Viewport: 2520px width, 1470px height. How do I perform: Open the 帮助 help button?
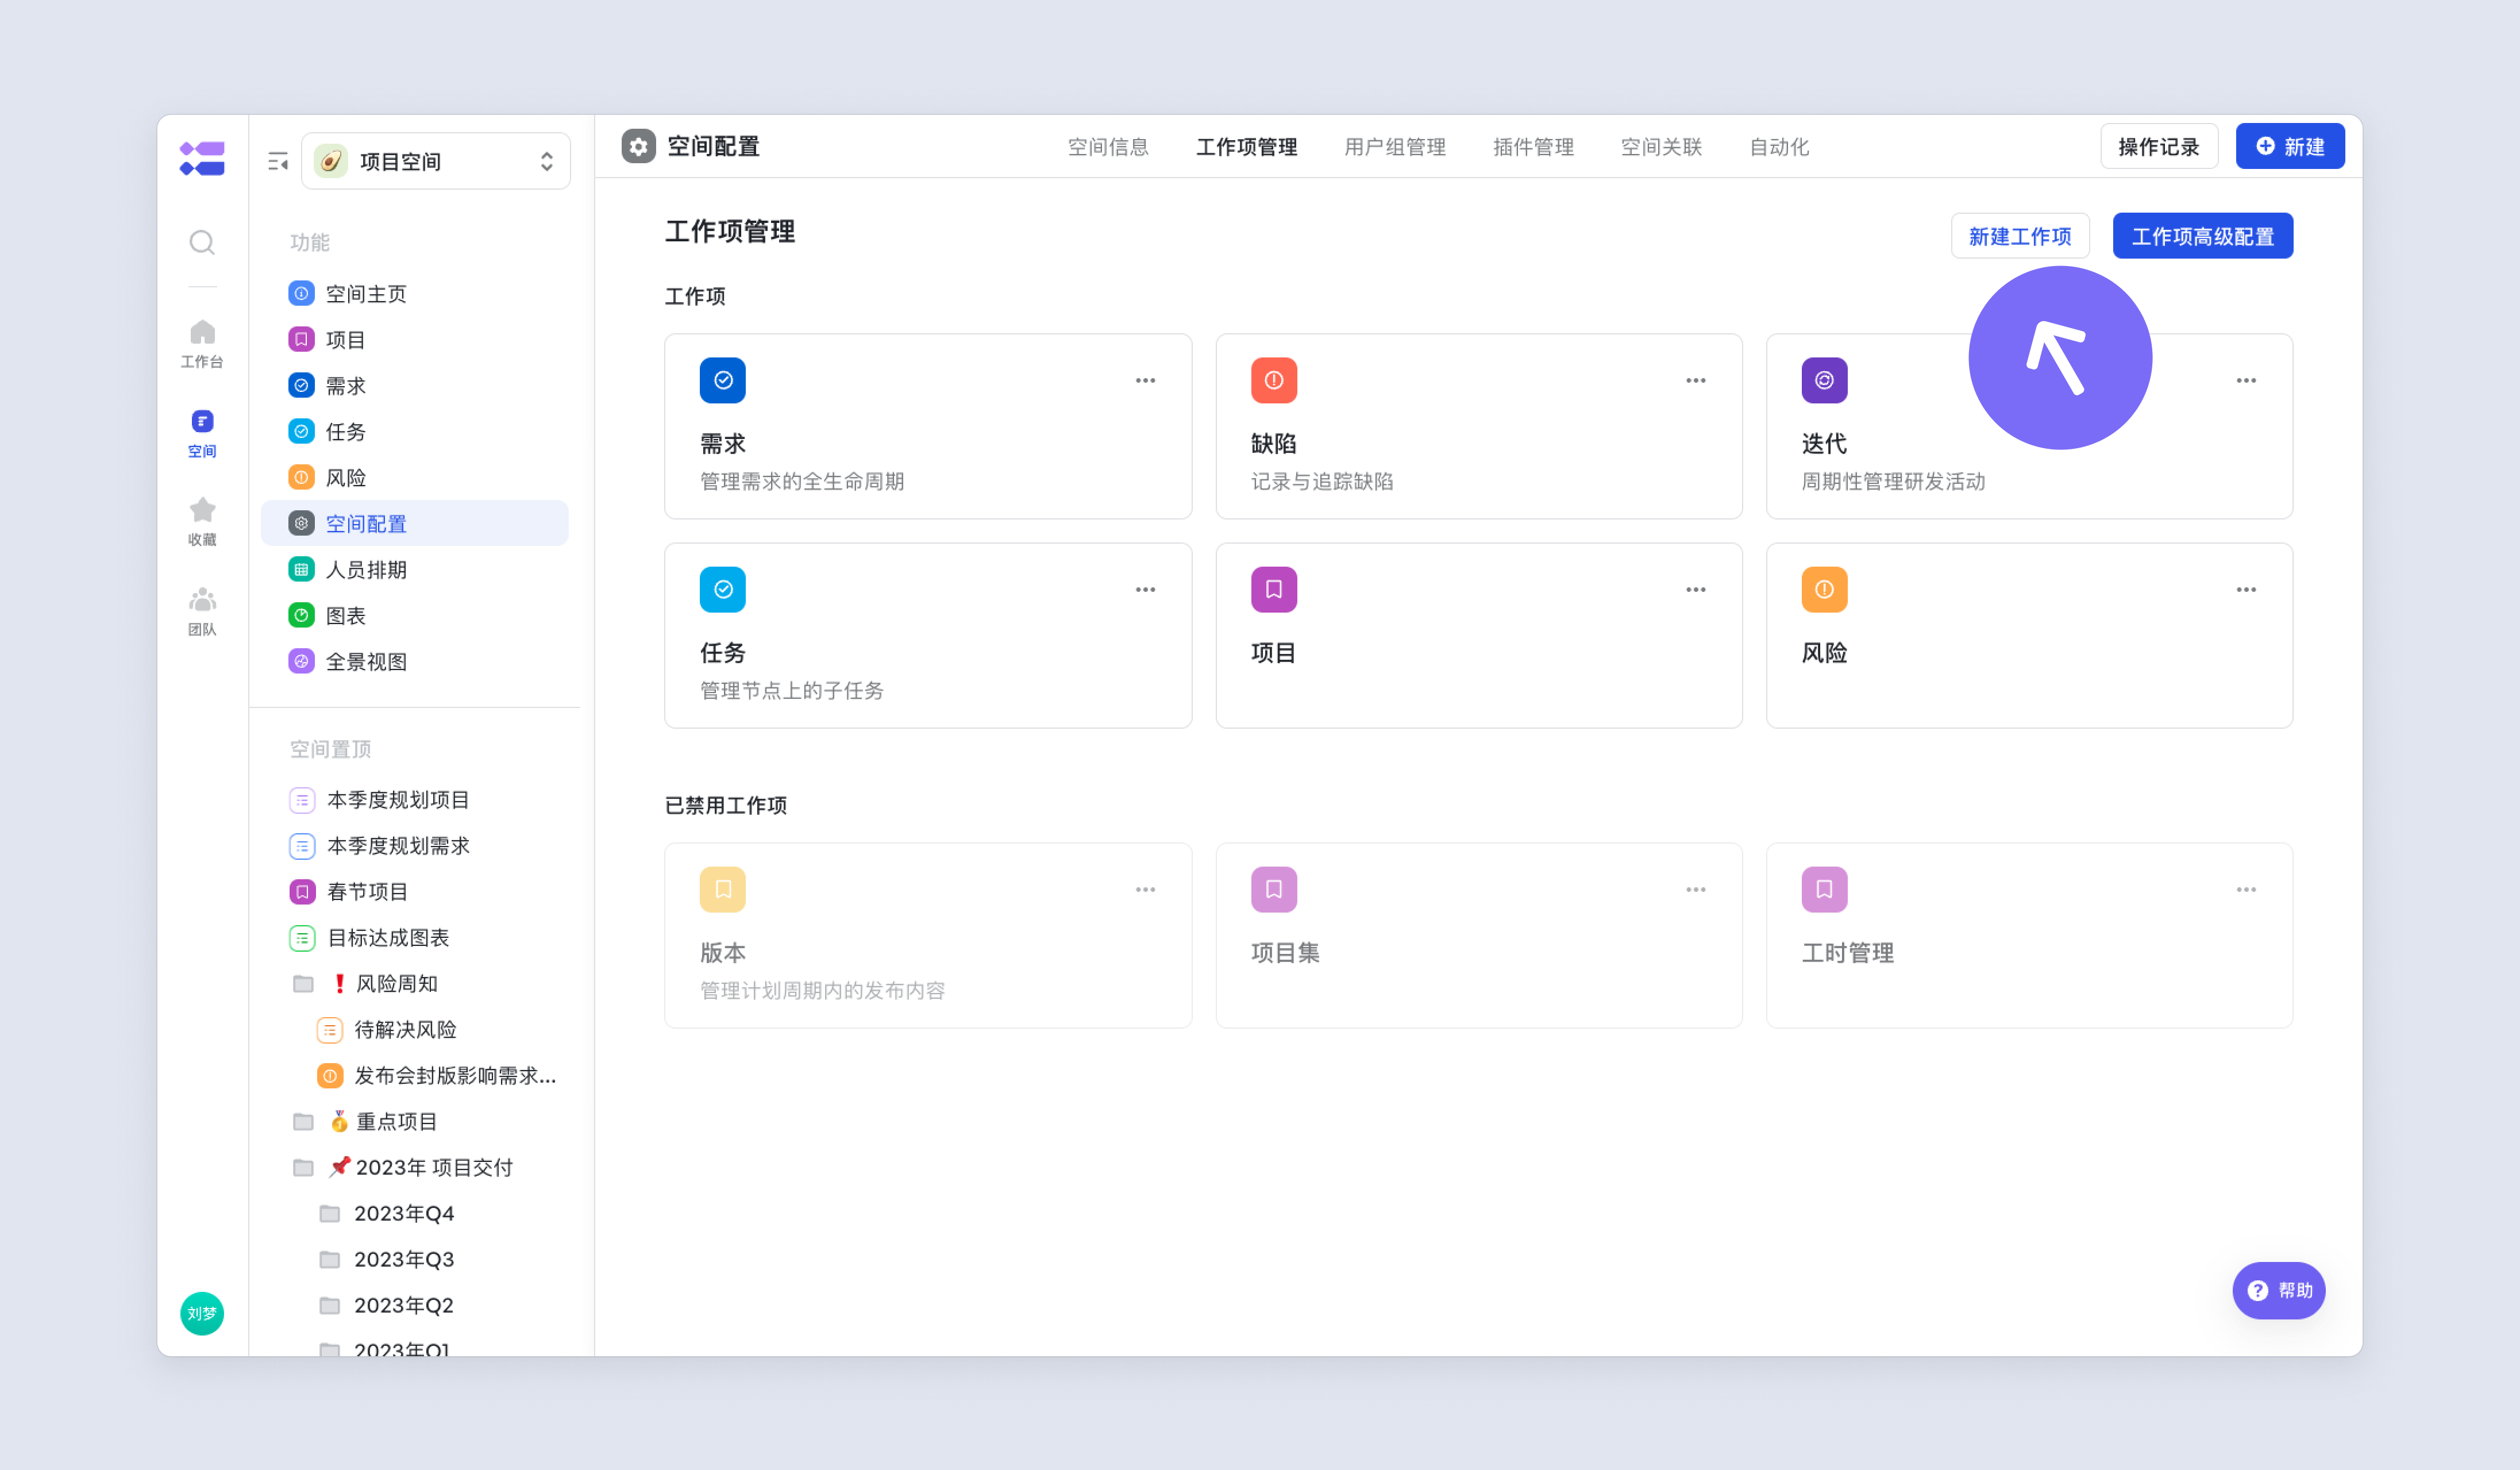click(2279, 1291)
